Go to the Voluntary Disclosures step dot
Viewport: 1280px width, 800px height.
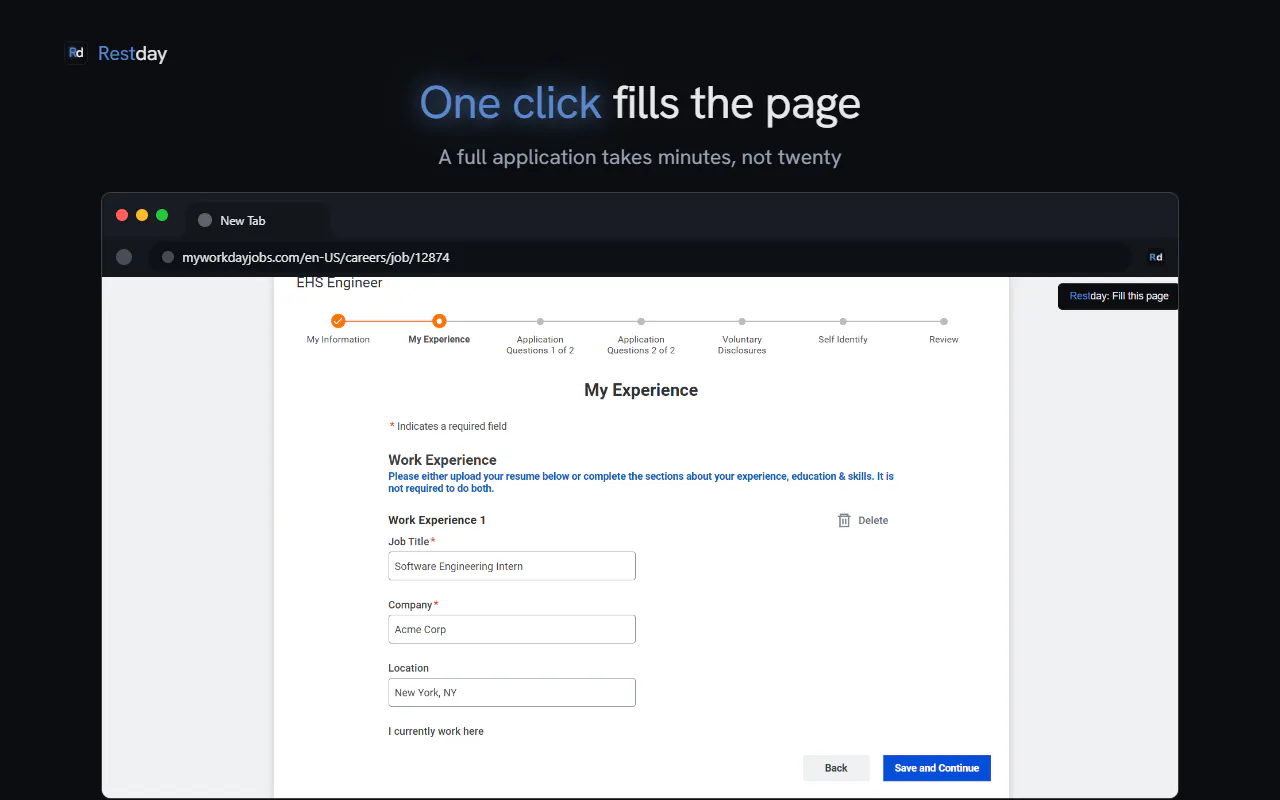(x=742, y=321)
